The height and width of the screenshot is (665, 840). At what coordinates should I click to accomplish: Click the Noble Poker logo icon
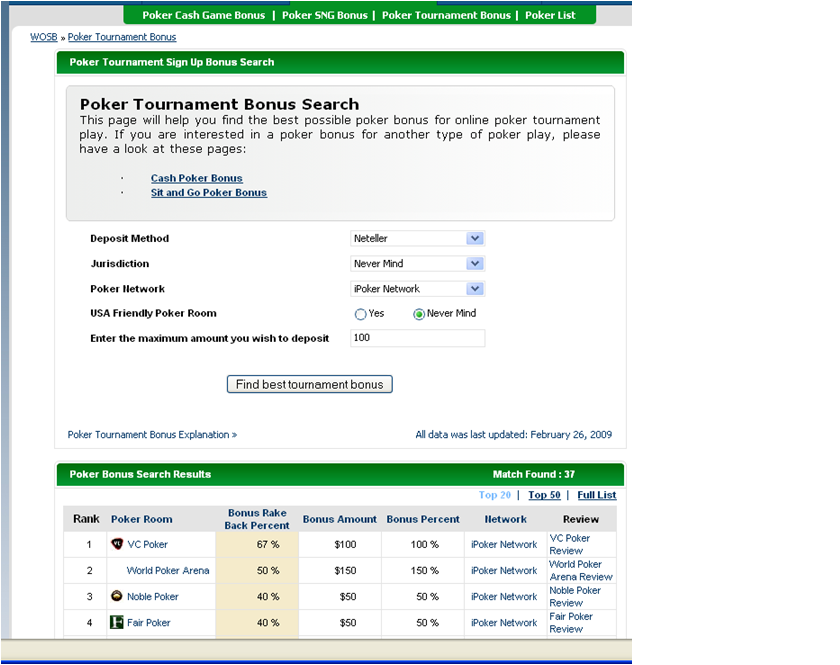pos(116,596)
